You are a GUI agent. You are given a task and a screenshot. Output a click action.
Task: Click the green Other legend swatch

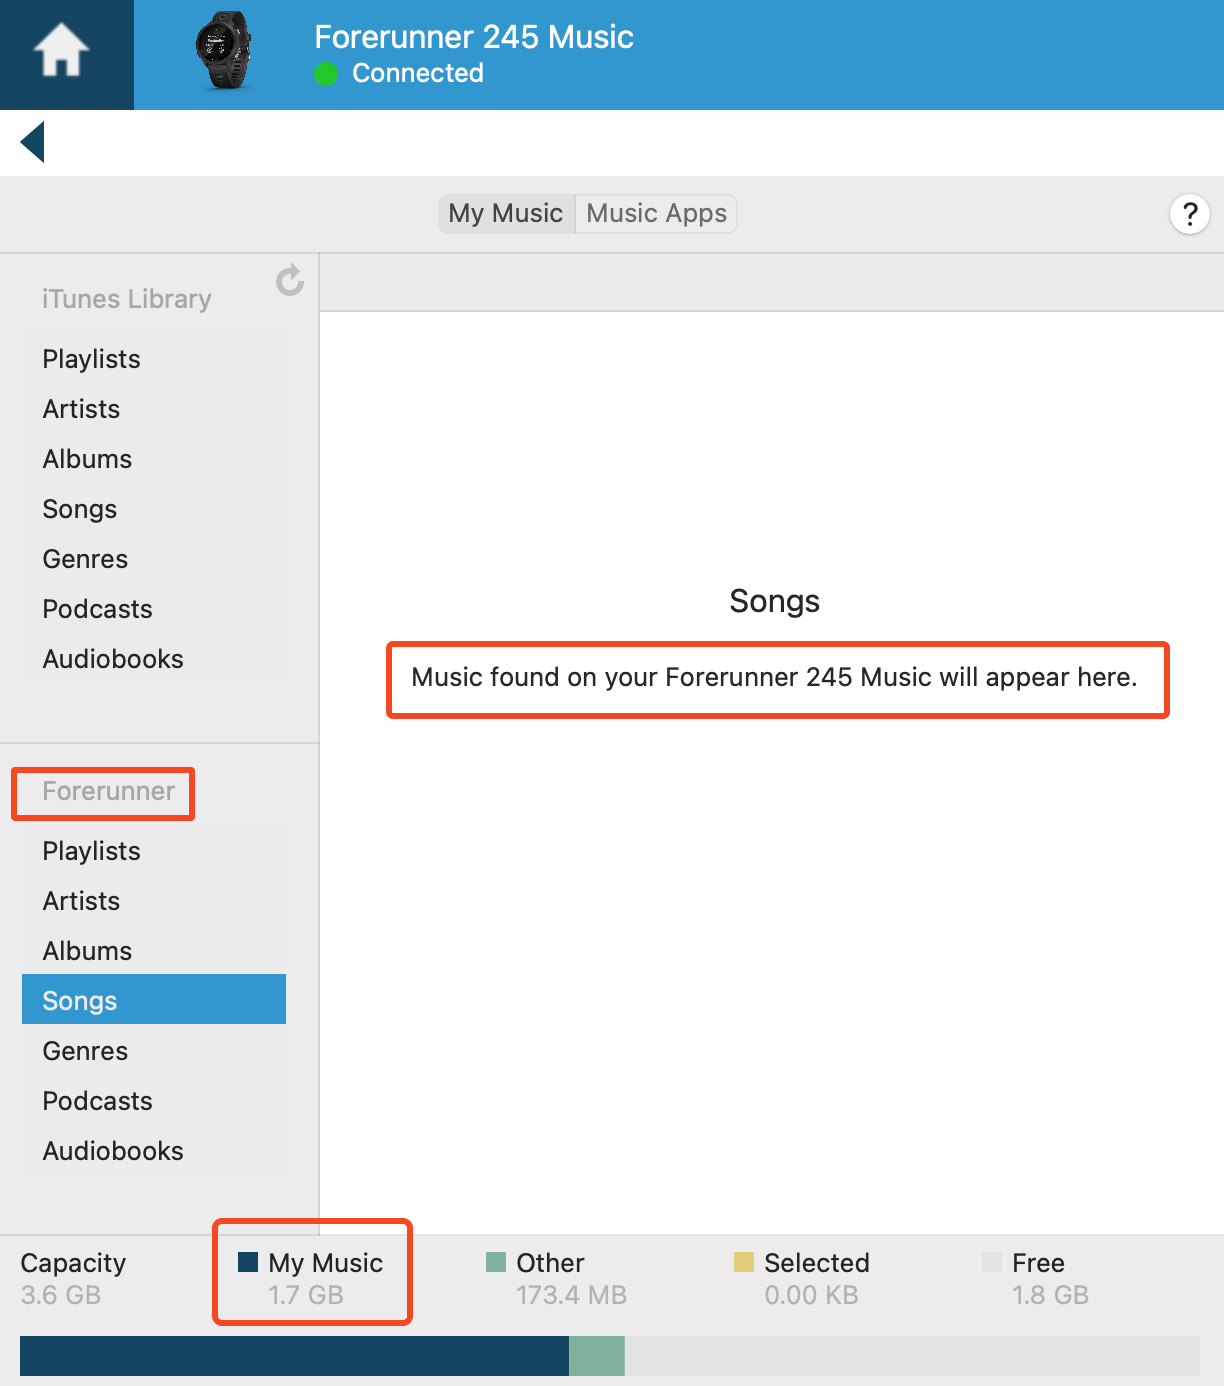(496, 1262)
